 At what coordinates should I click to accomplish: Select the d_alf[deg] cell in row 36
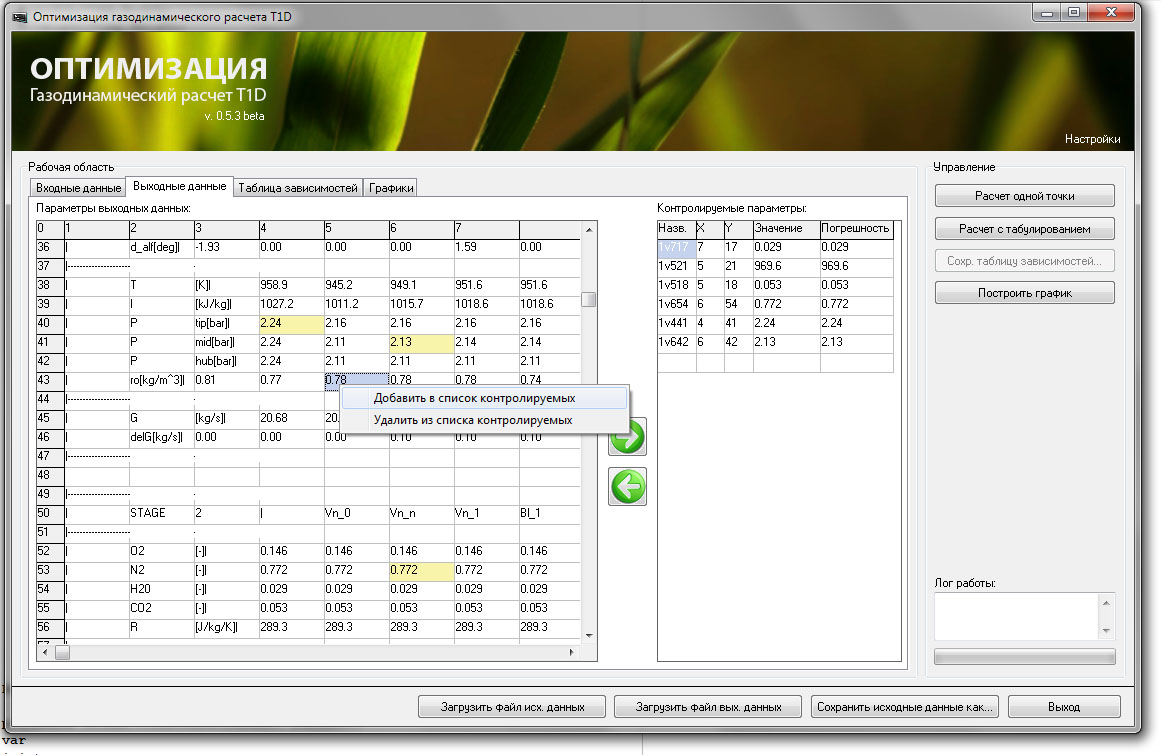(x=161, y=247)
